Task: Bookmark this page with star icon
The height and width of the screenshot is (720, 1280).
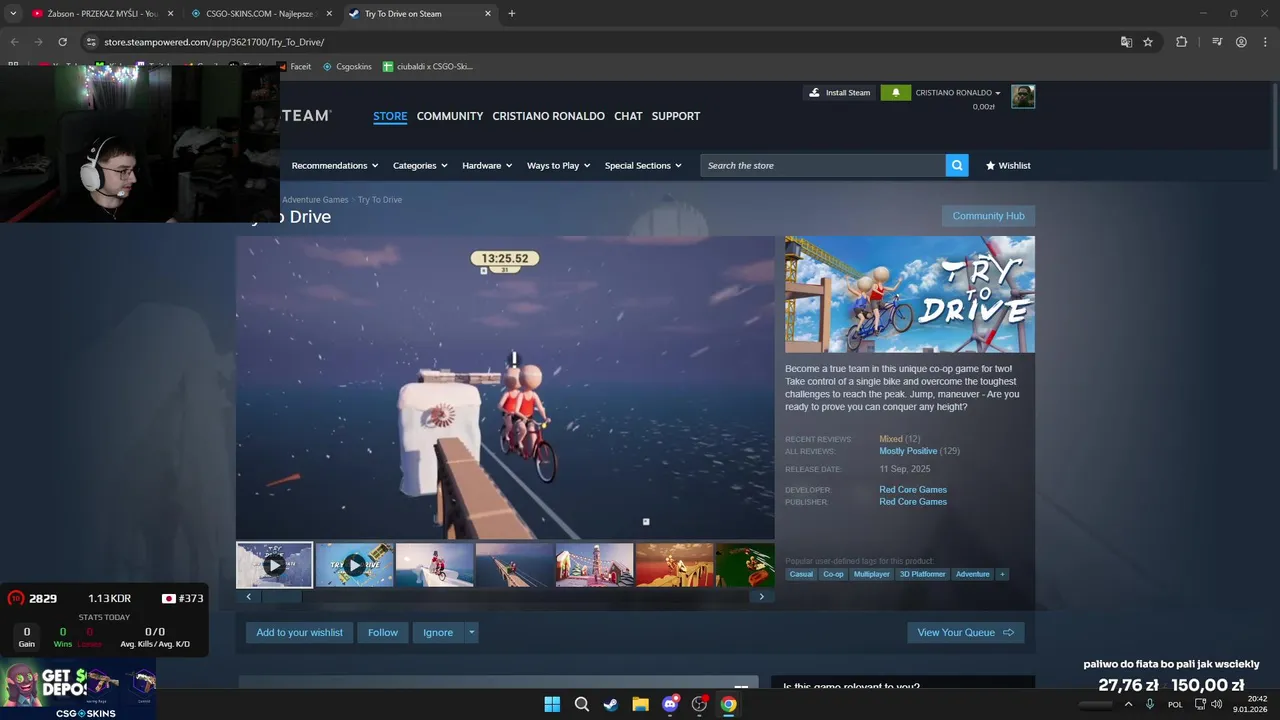Action: [1148, 42]
